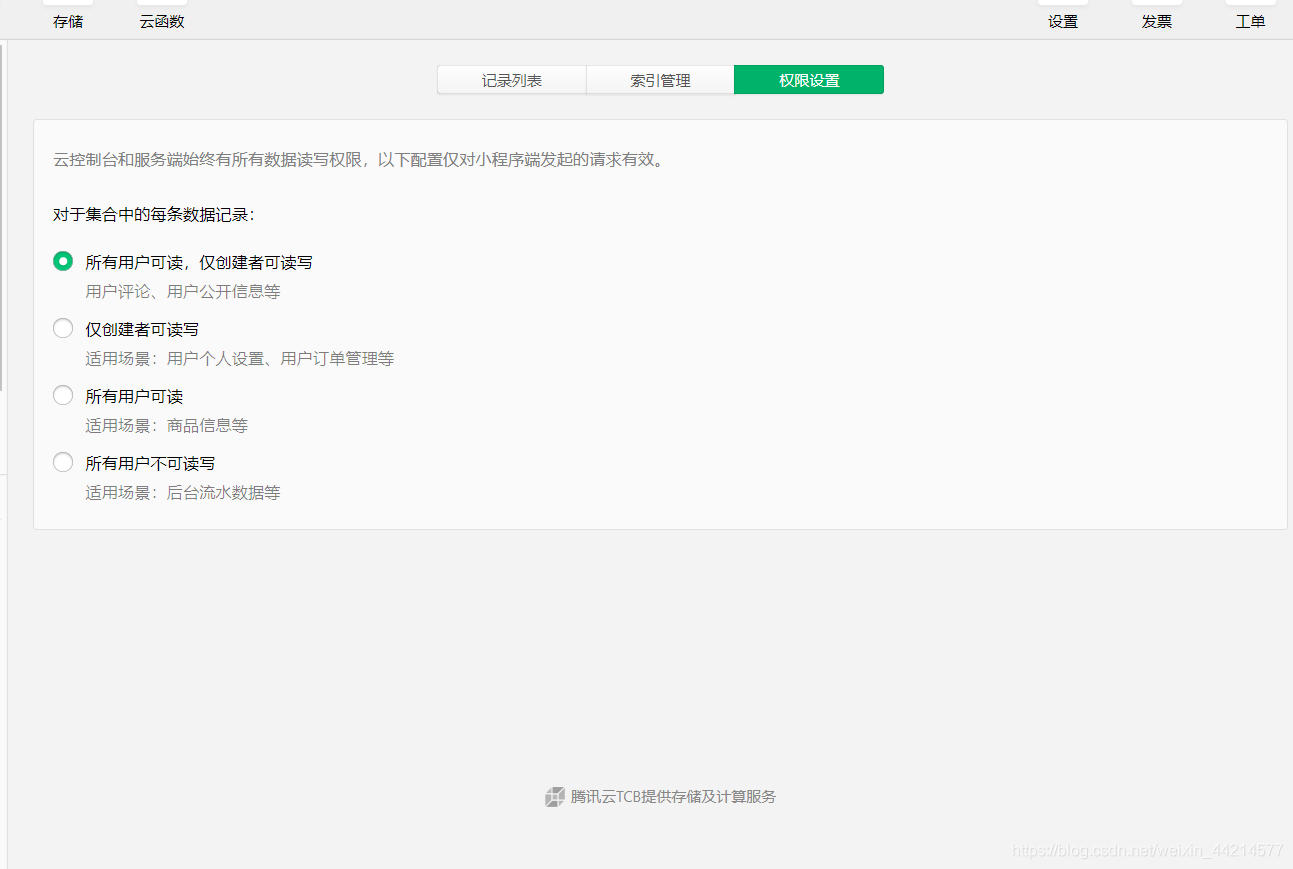The image size is (1293, 869).
Task: Select 所有用户不可读写 option
Action: [63, 461]
